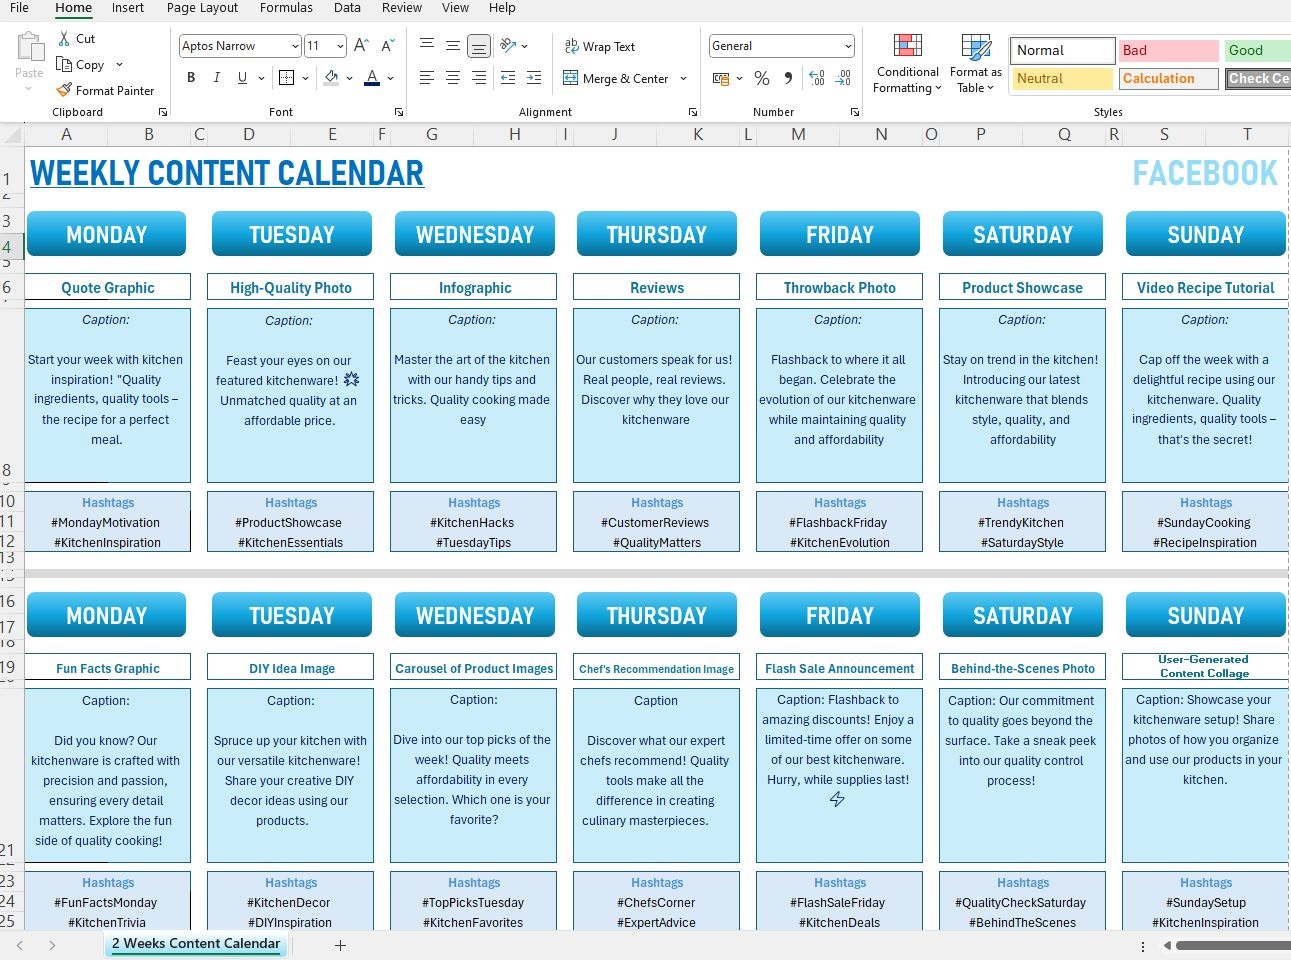Apply the Borders icon
1291x960 pixels.
[286, 78]
